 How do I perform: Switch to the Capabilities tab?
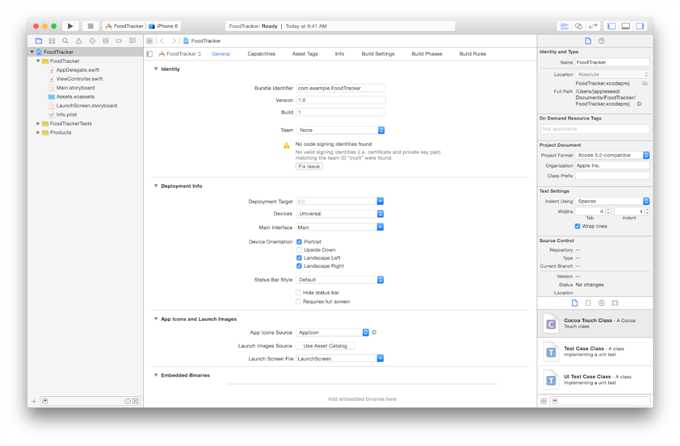[262, 54]
